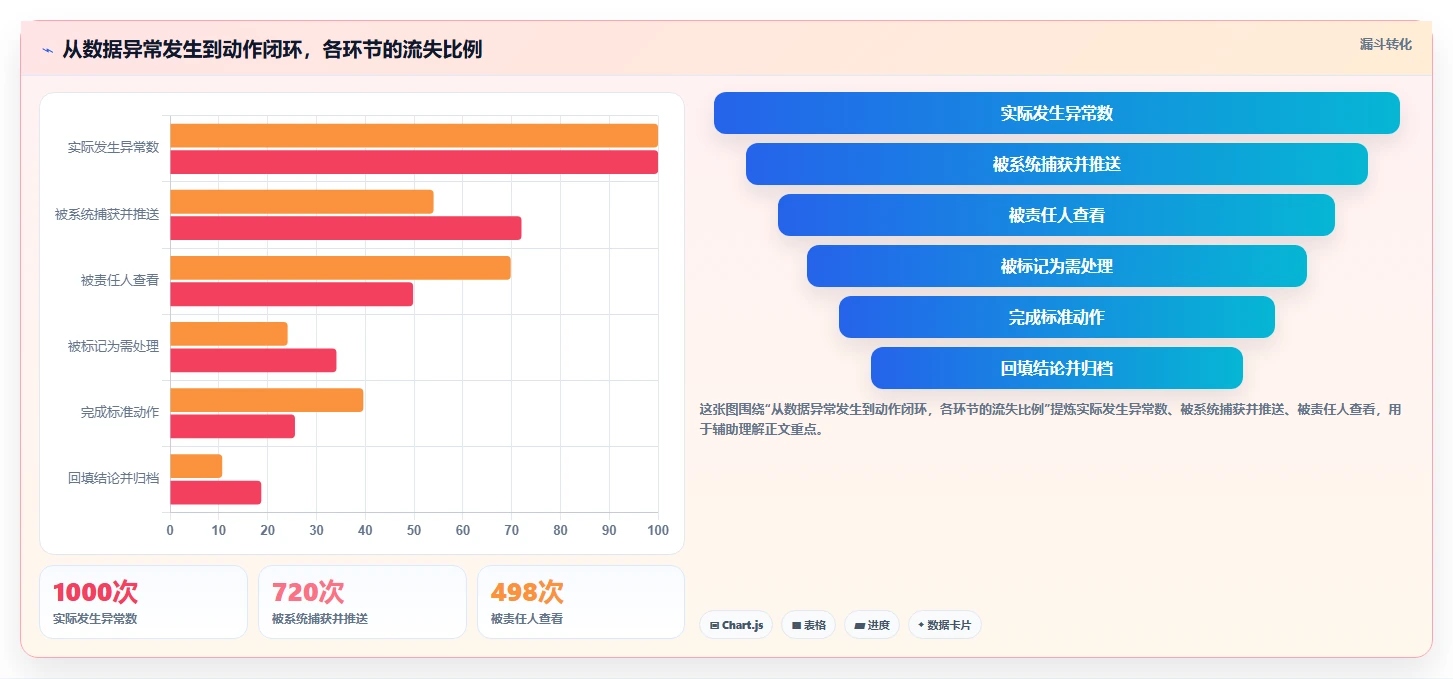Click x-axis tick value 50
Viewport: 1453px width, 679px height.
click(x=414, y=530)
